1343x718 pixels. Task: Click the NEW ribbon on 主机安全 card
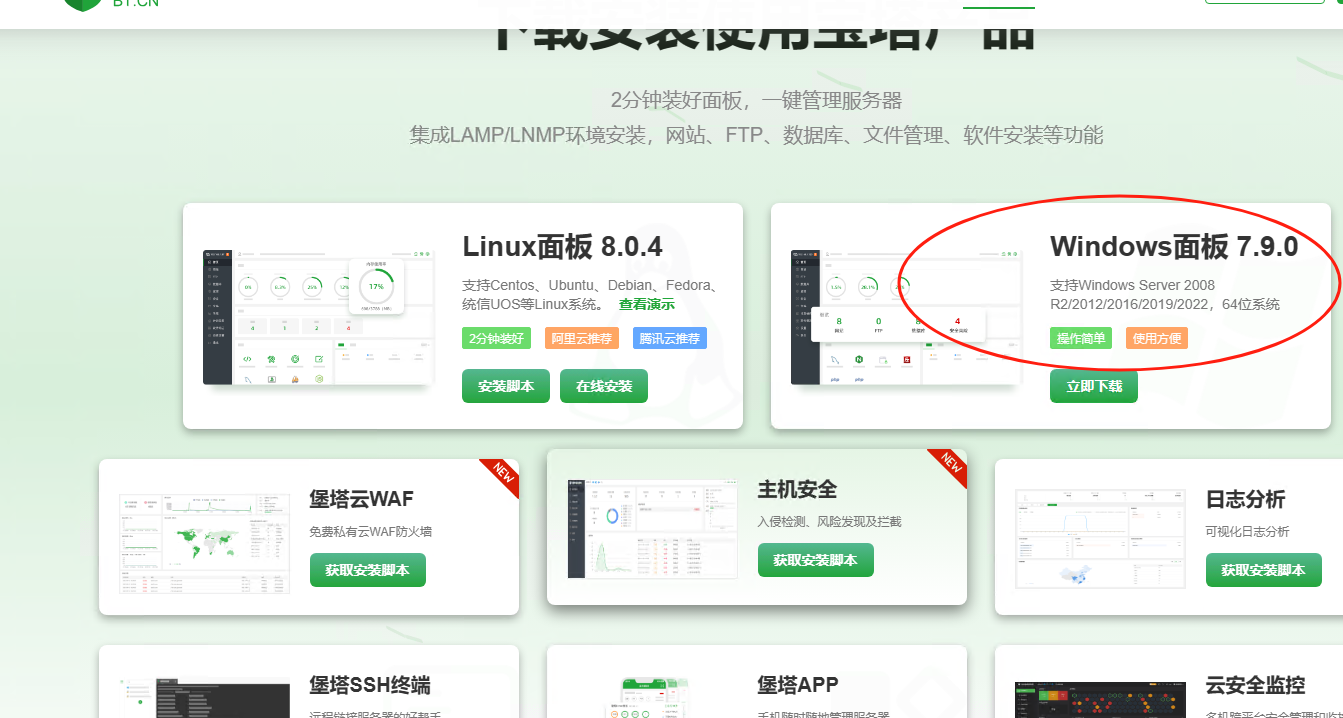tap(949, 466)
